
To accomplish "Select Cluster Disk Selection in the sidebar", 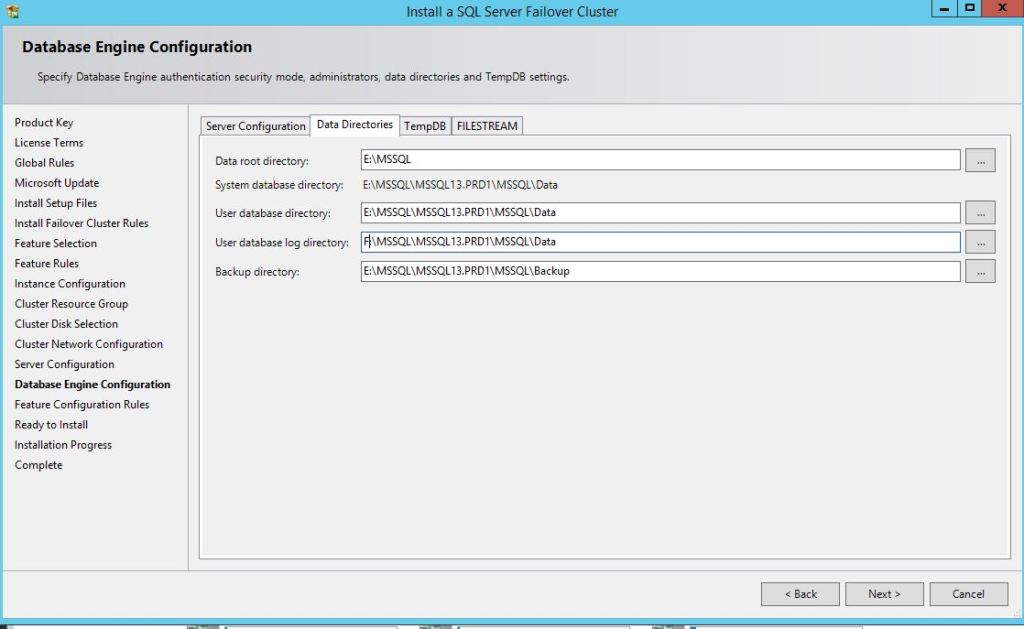I will click(66, 324).
